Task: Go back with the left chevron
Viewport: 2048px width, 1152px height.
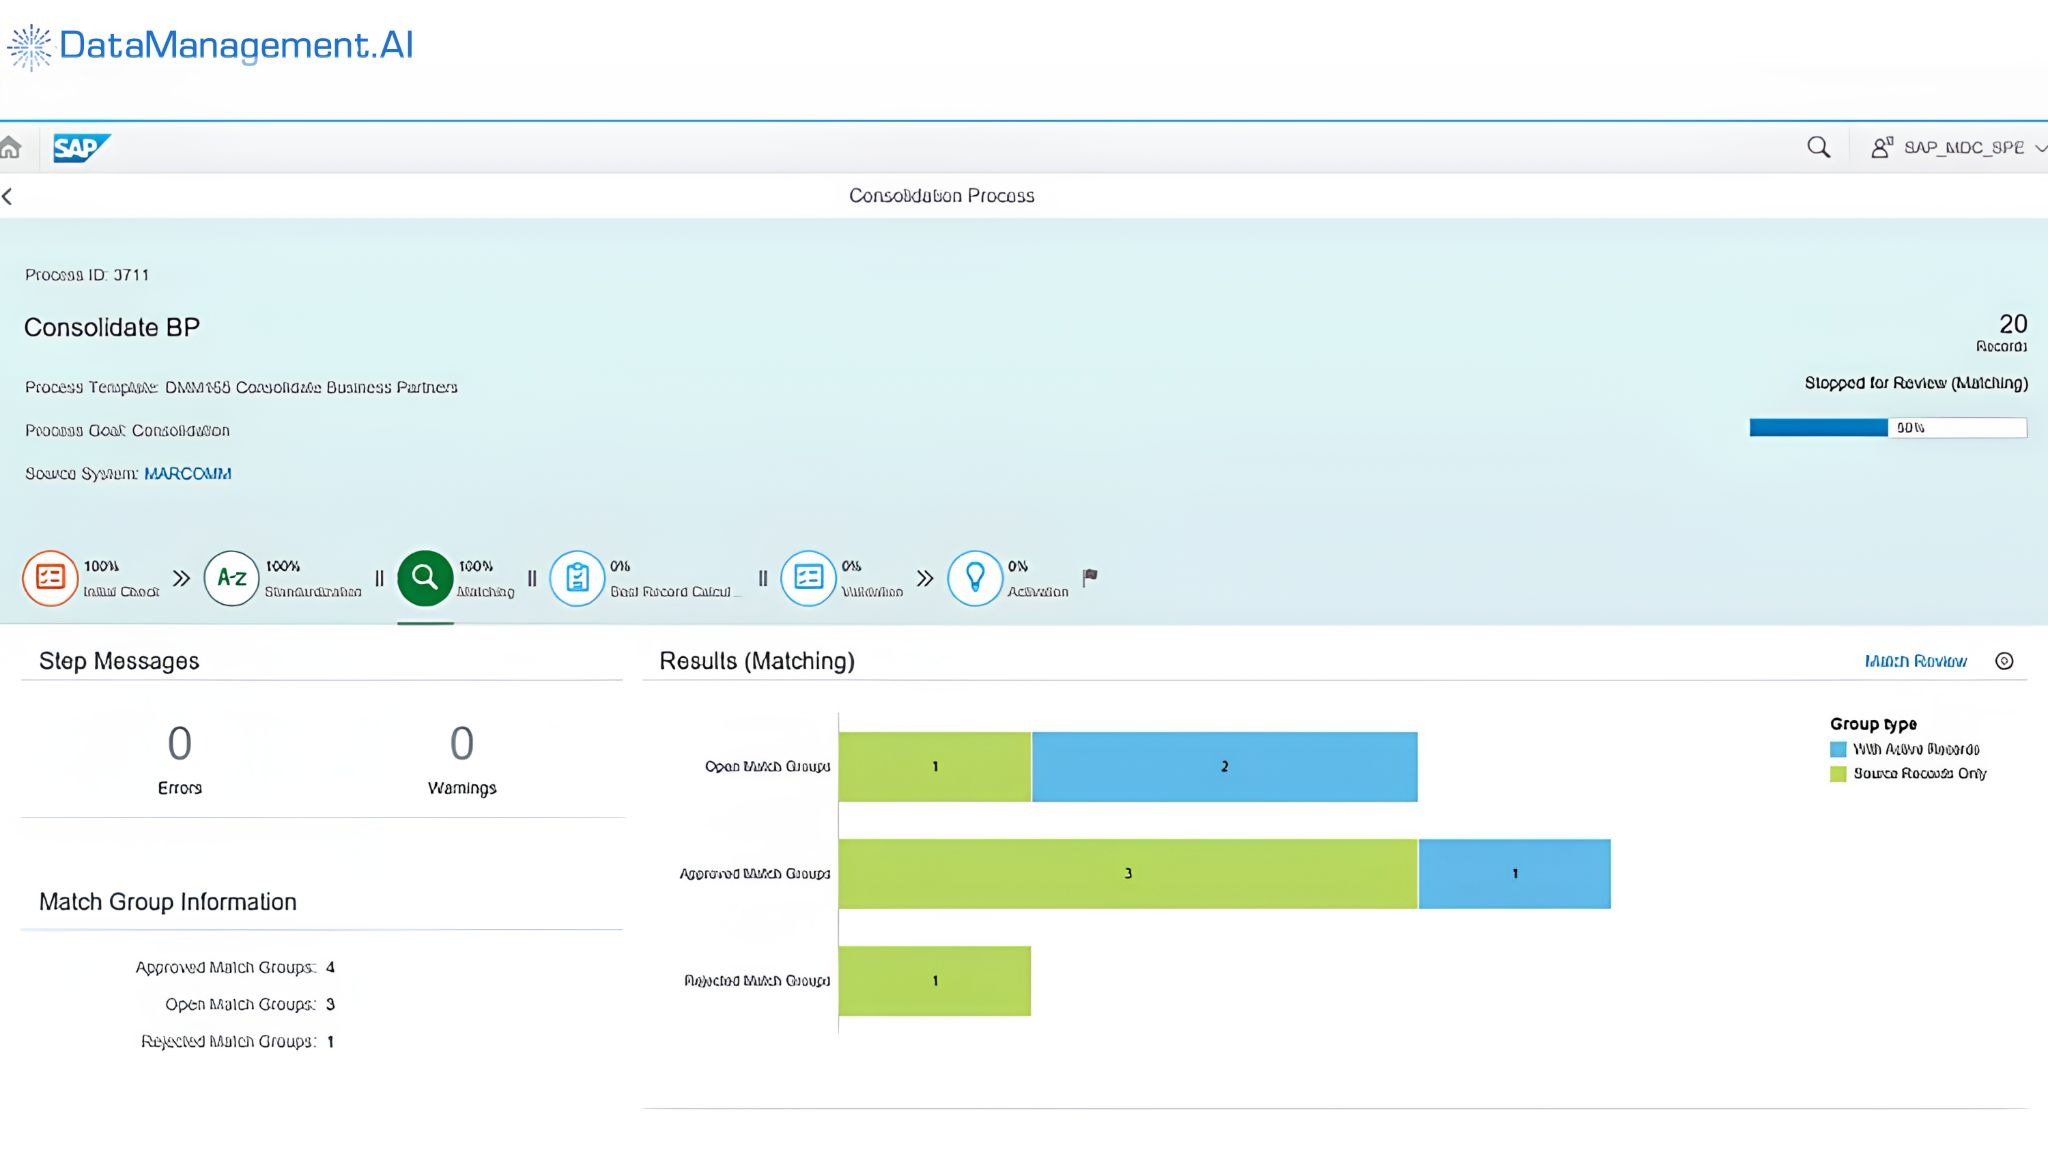Action: pos(8,196)
